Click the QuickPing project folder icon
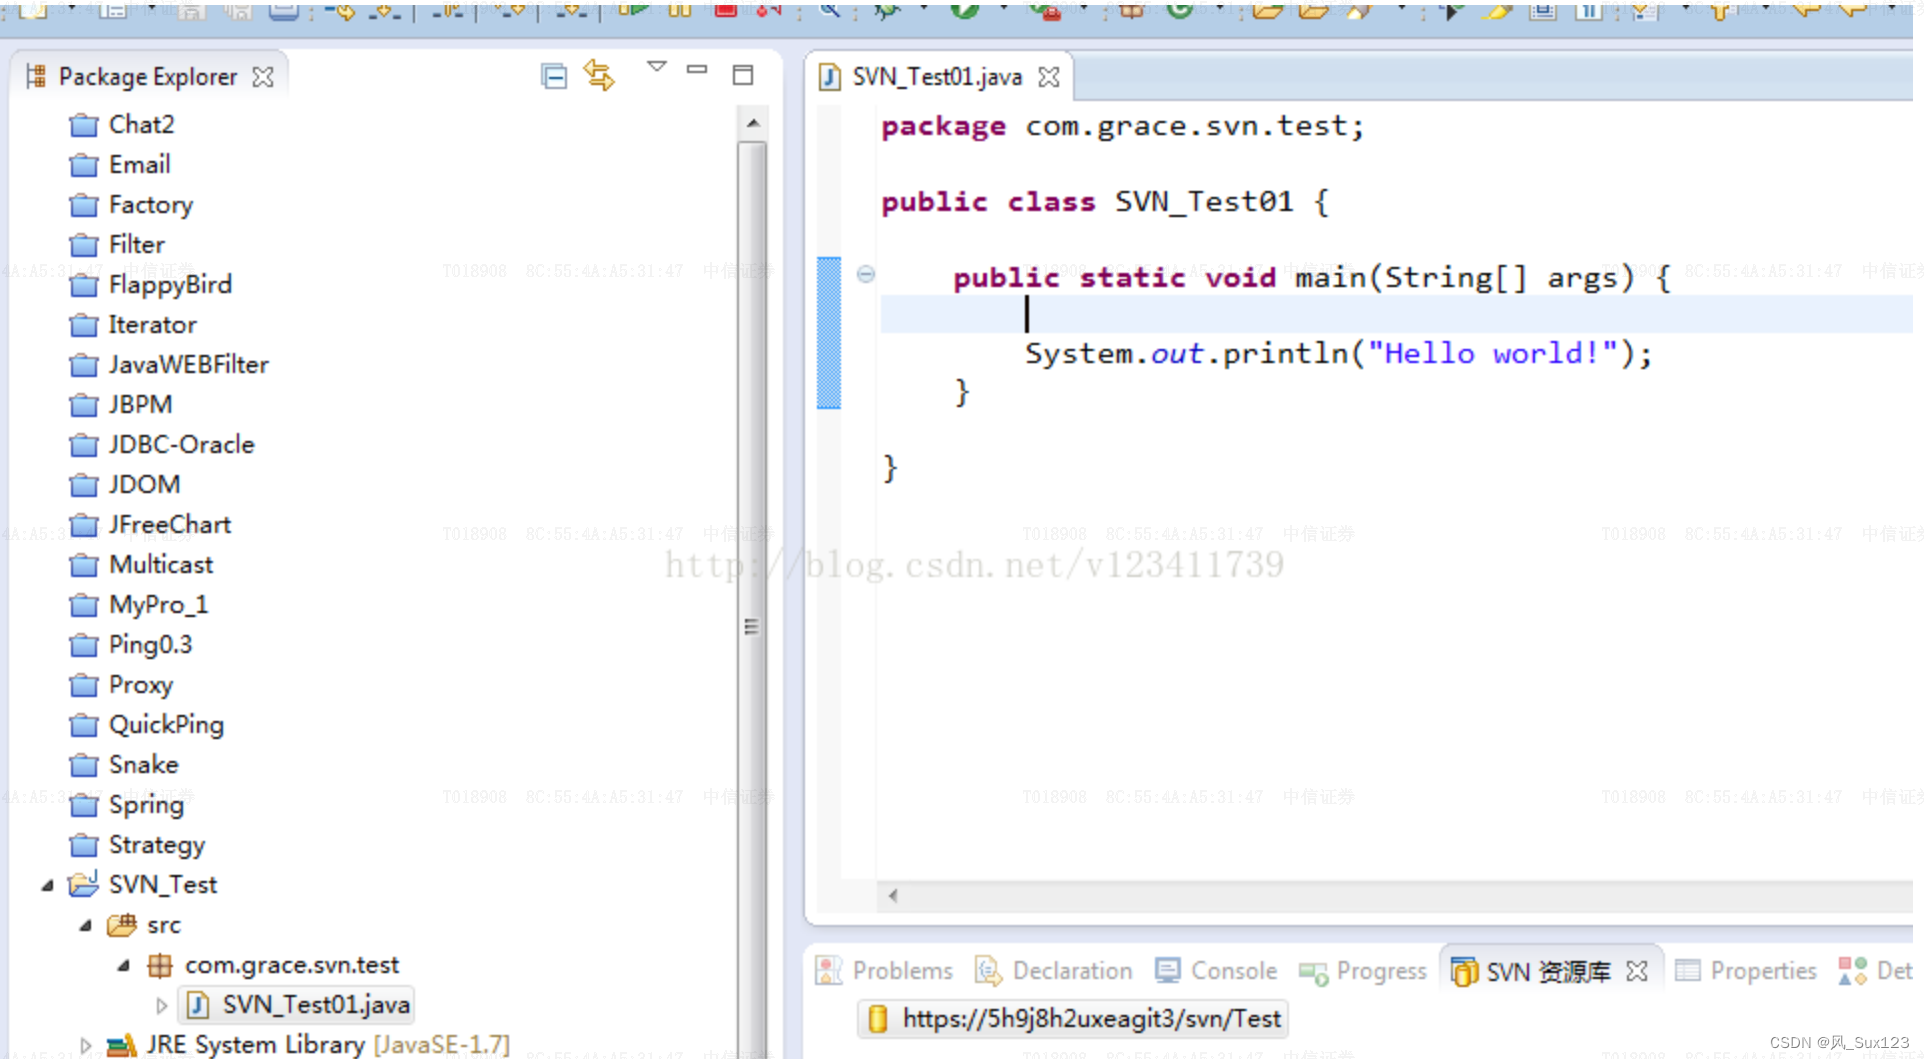 pos(84,725)
